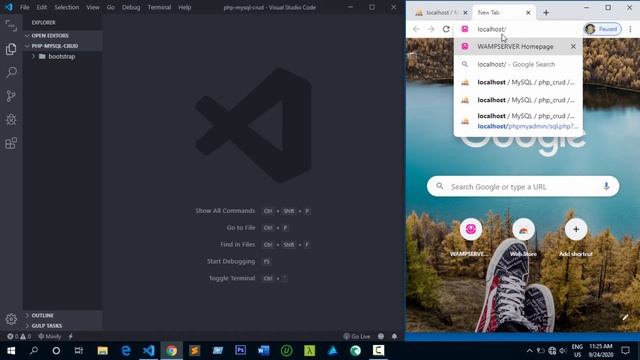Open the Edit menu in VS Code

click(x=42, y=7)
